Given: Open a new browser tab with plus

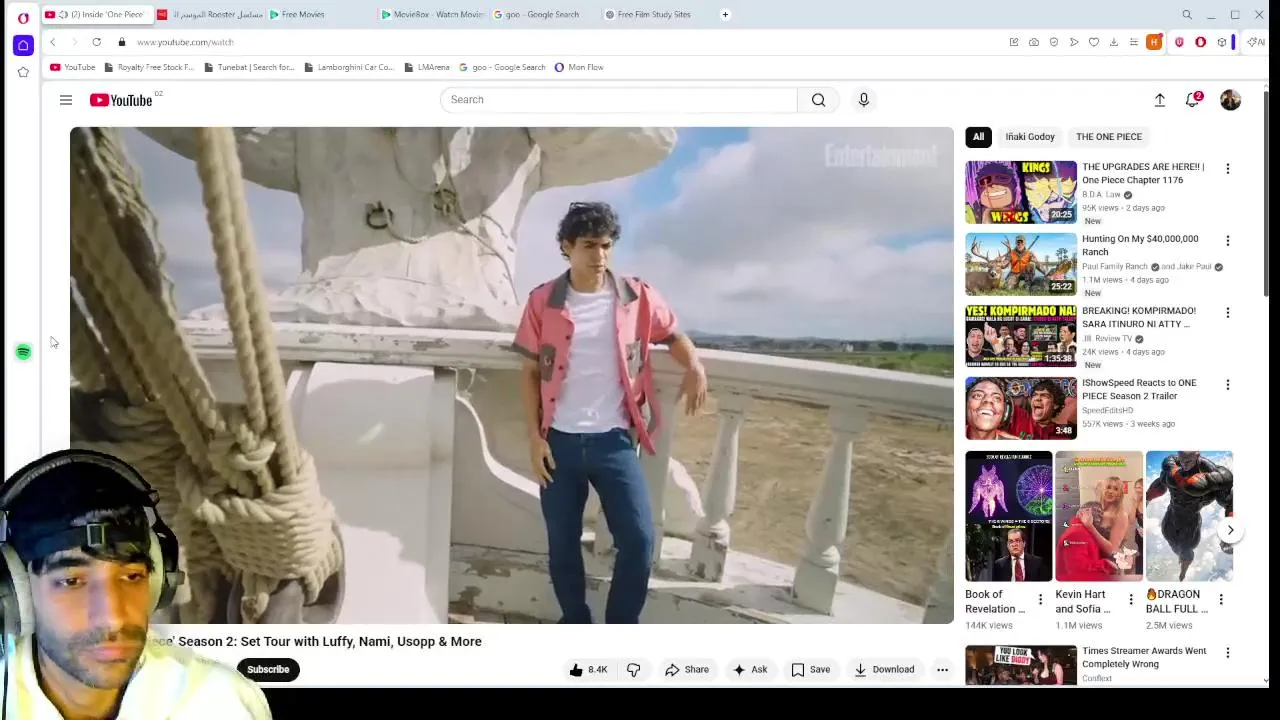Looking at the screenshot, I should point(725,15).
